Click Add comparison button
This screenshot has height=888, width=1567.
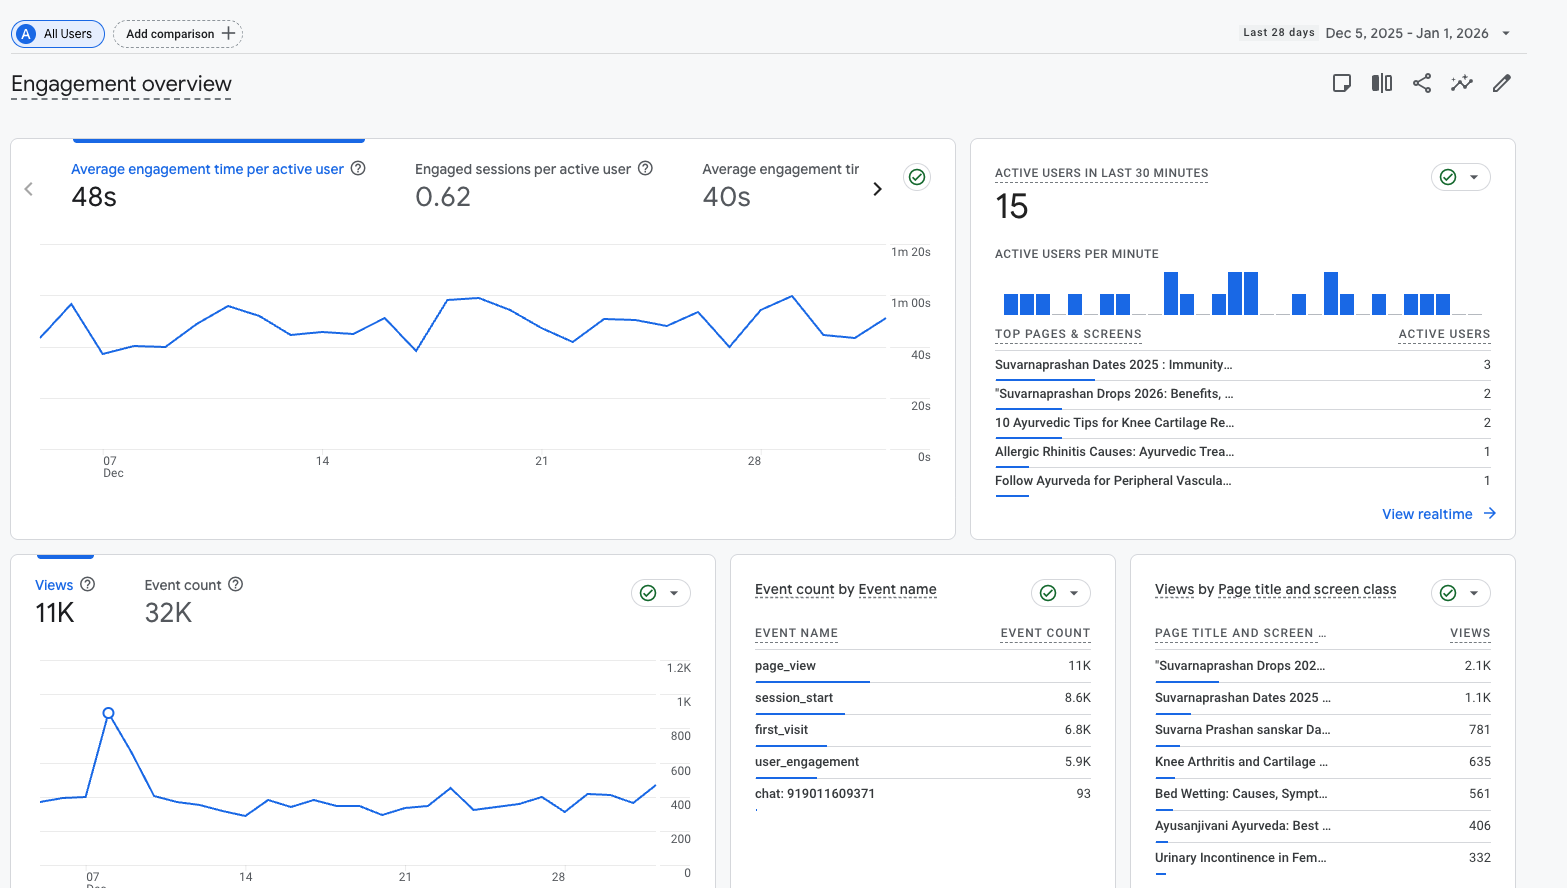click(178, 34)
